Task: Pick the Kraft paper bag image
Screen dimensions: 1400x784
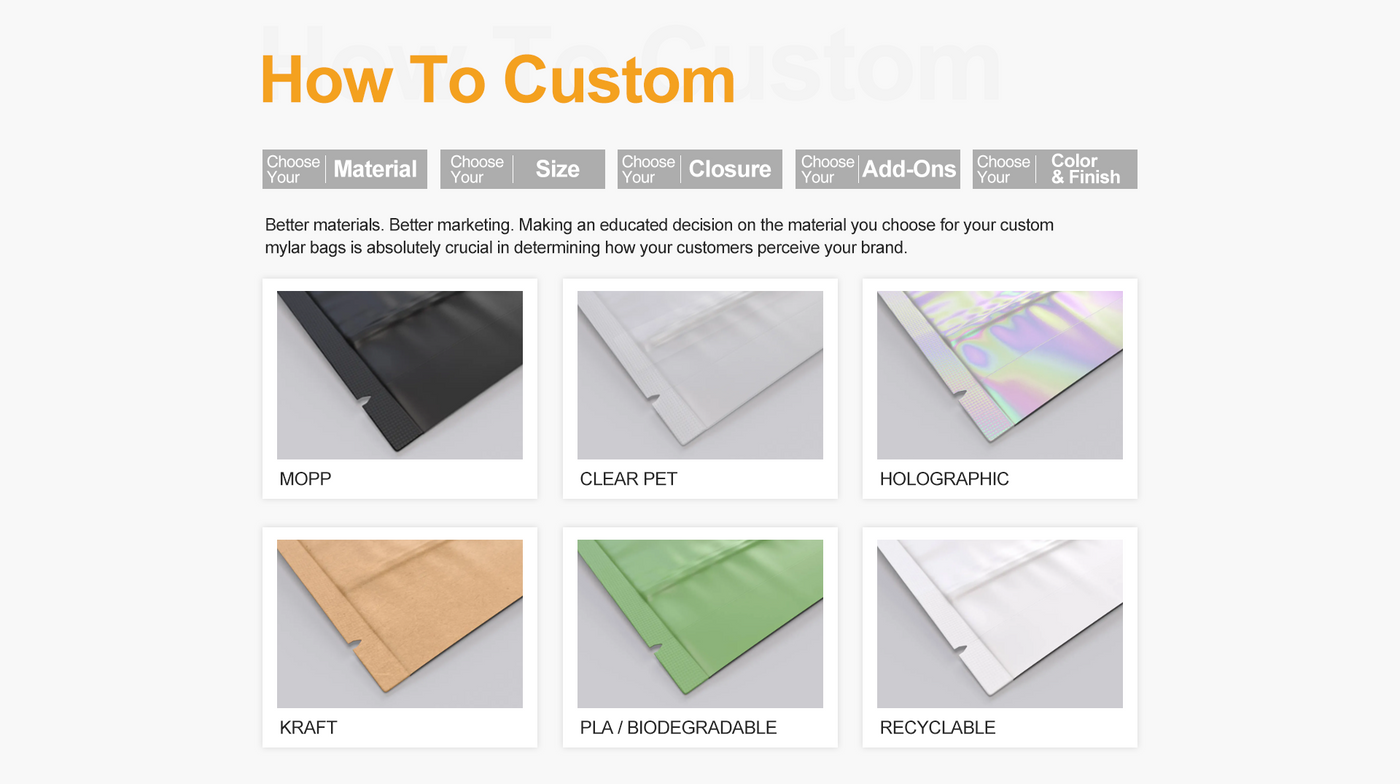Action: pyautogui.click(x=400, y=624)
